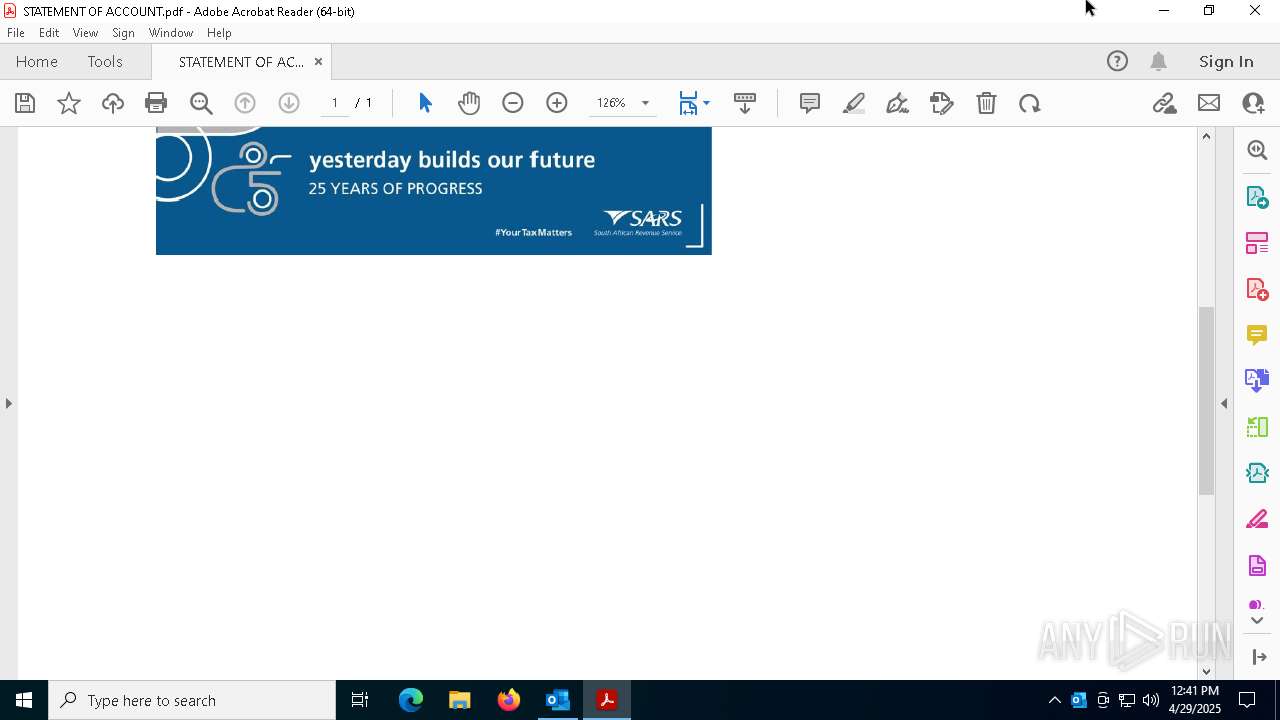Select the STATEMENT OF AC... document tab
This screenshot has height=720, width=1280.
pyautogui.click(x=241, y=61)
